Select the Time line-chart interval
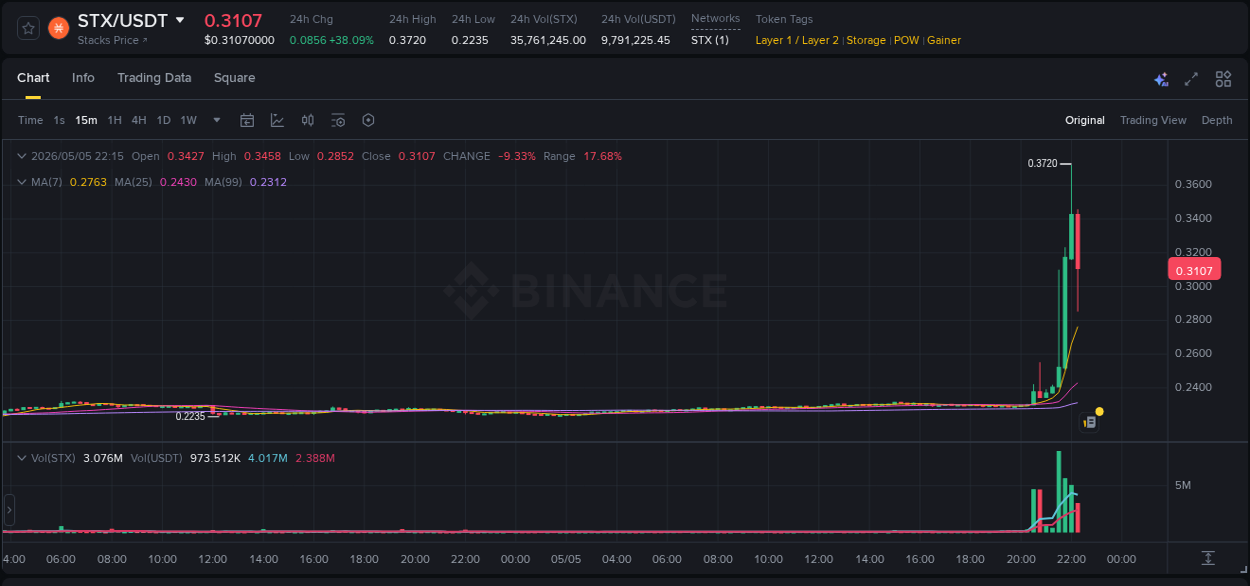Screen dimensions: 1250x586 (30, 120)
